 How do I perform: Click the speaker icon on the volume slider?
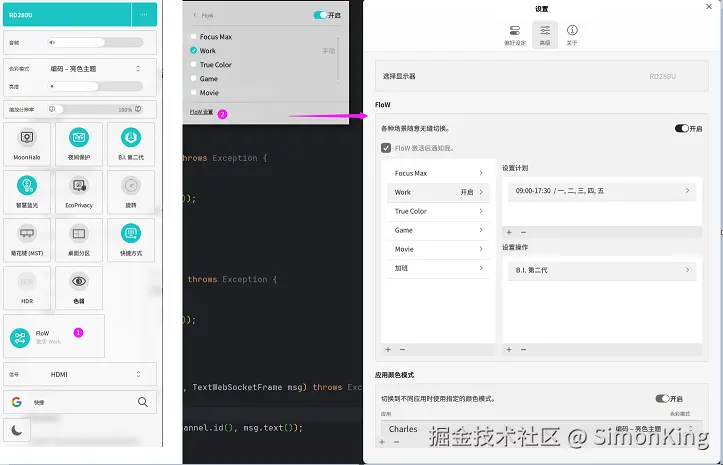(x=52, y=42)
